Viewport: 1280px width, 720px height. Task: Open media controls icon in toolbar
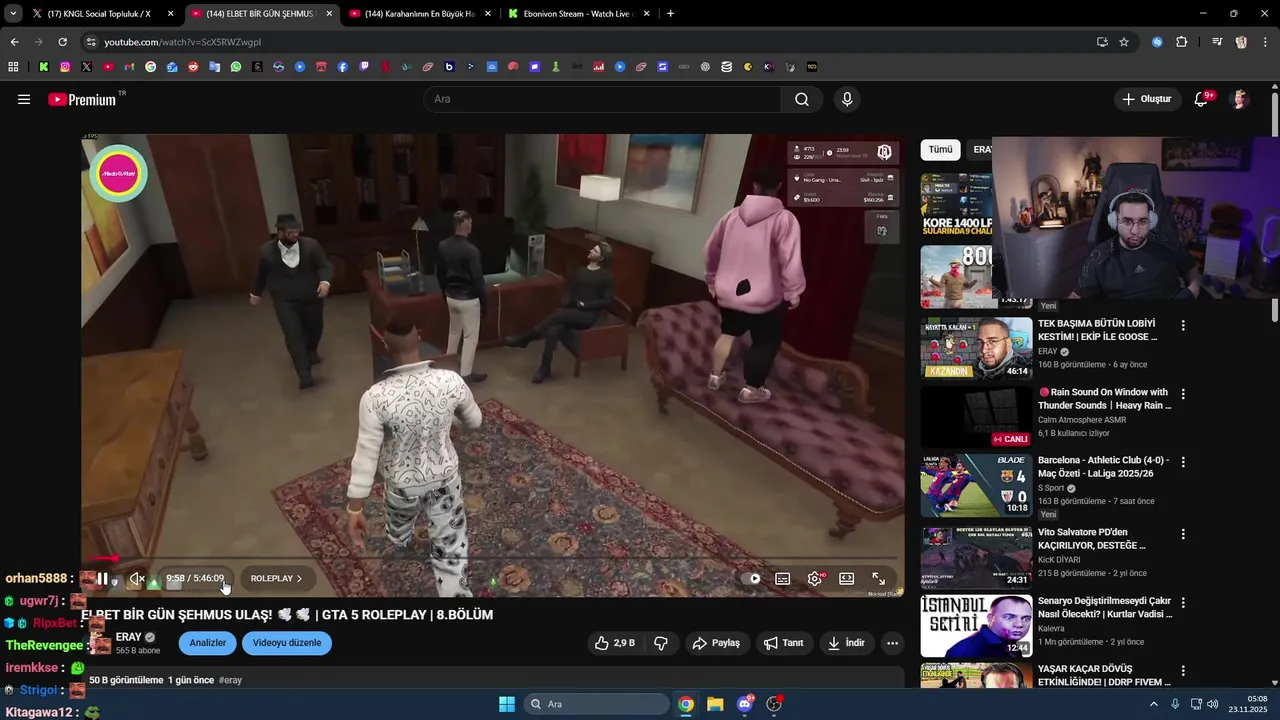coord(1217,42)
